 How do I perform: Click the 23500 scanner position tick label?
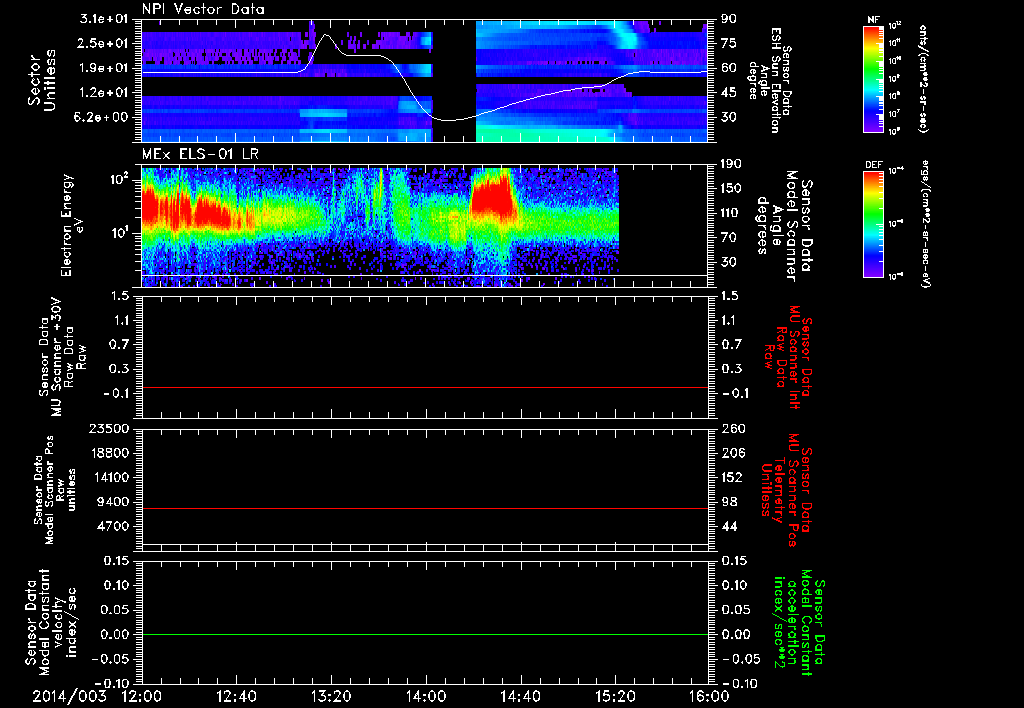(x=111, y=429)
